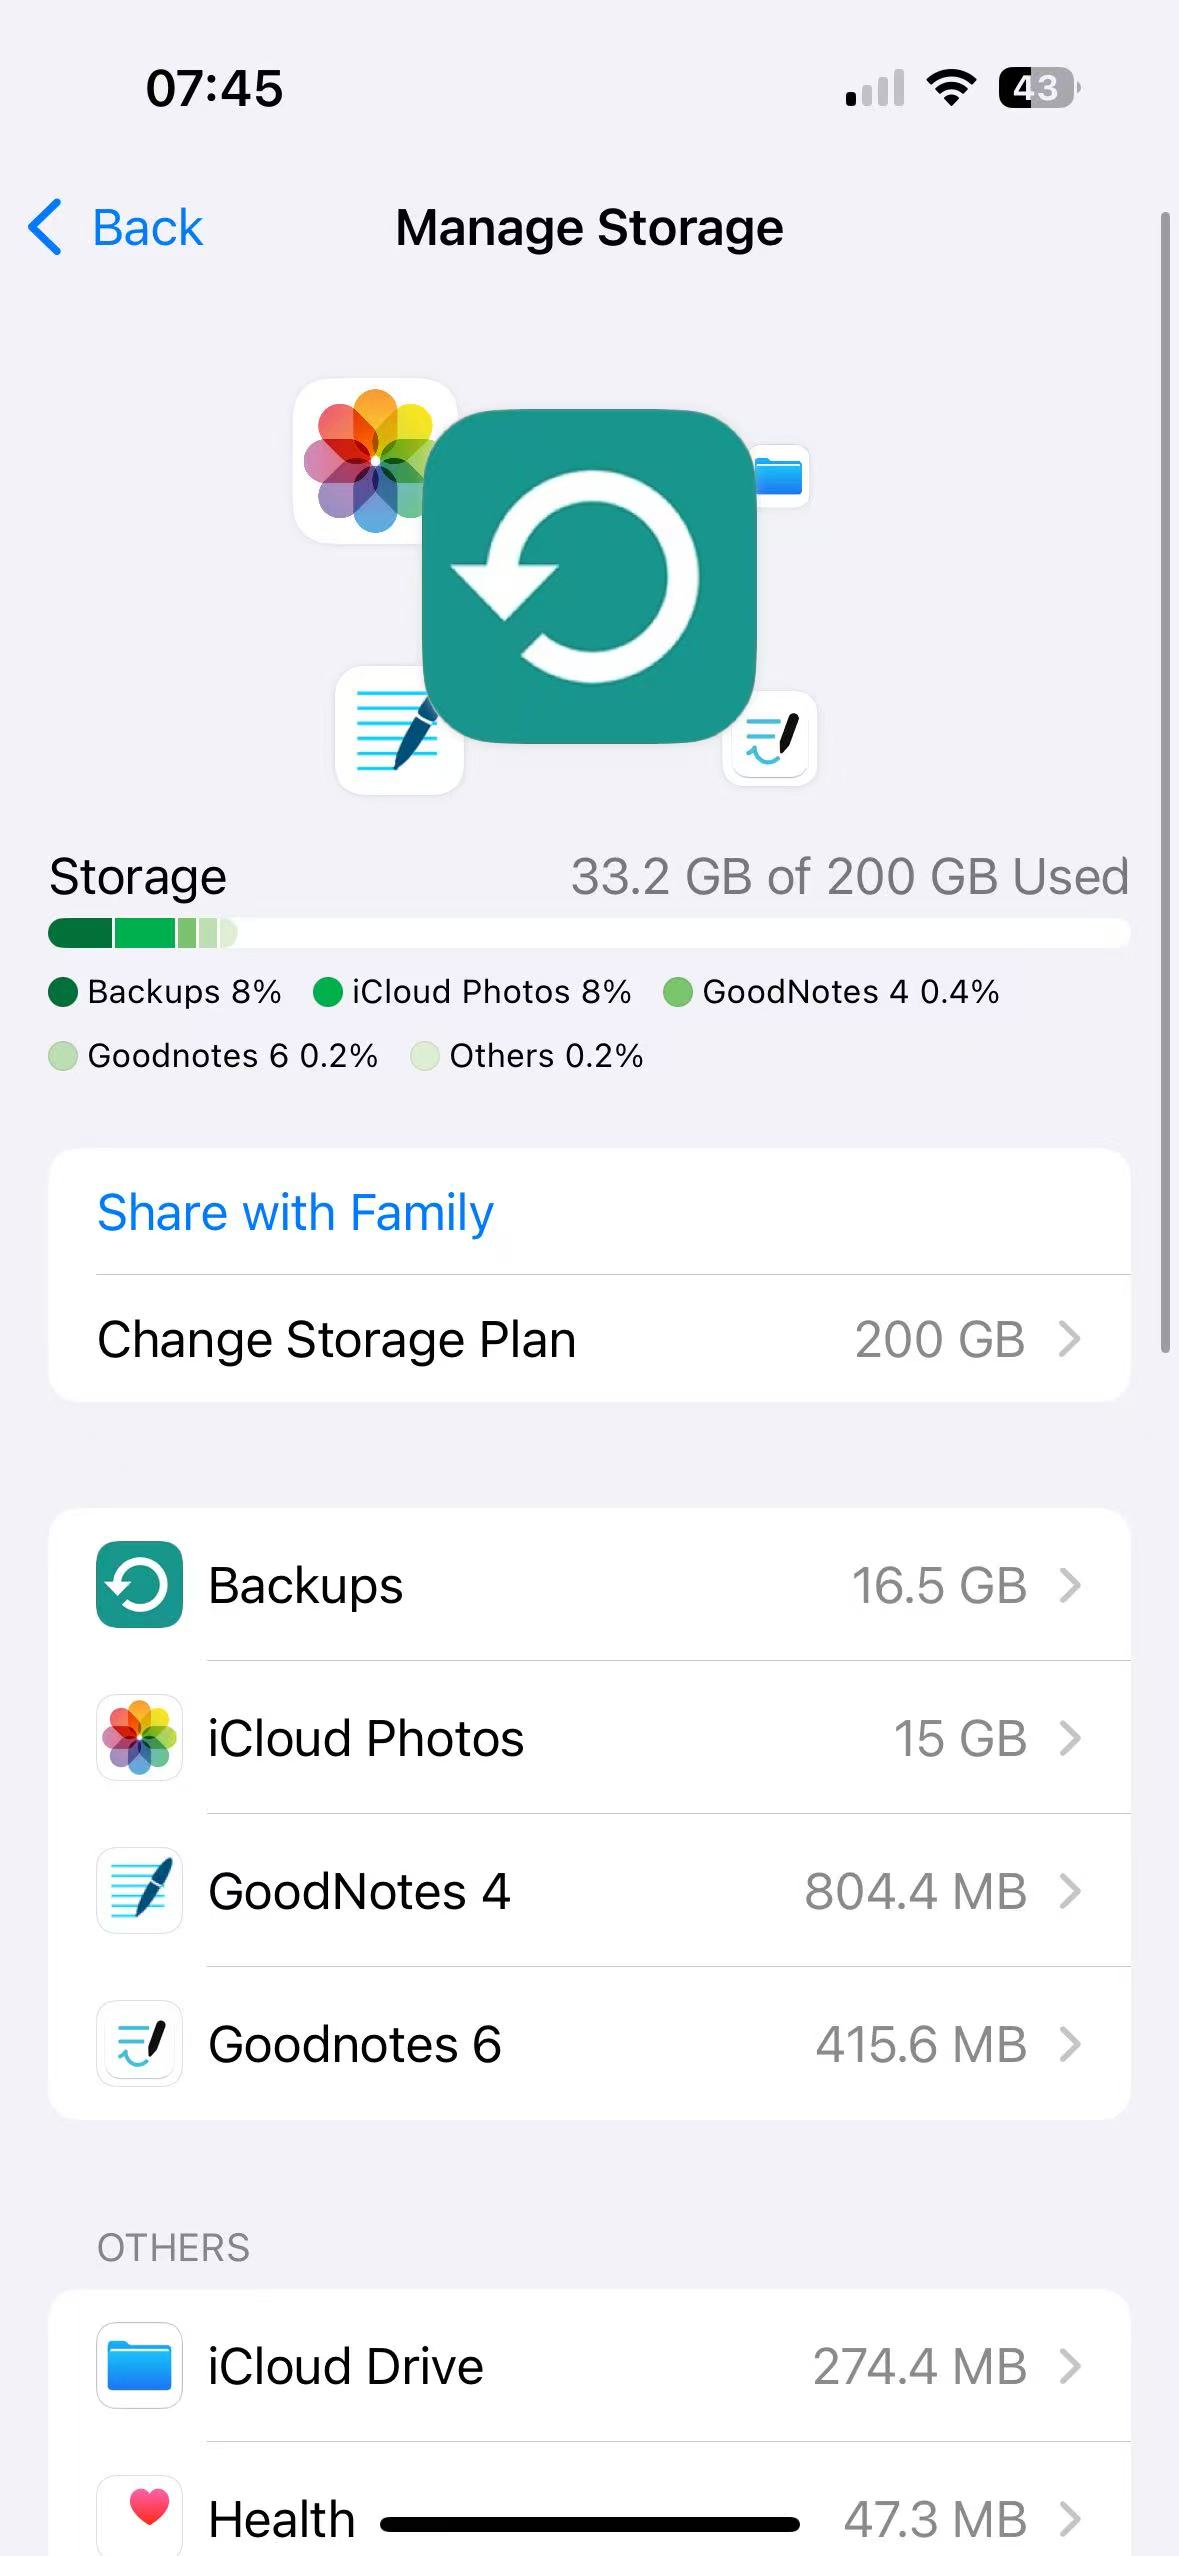Tap the Share with Family link

pyautogui.click(x=295, y=1212)
